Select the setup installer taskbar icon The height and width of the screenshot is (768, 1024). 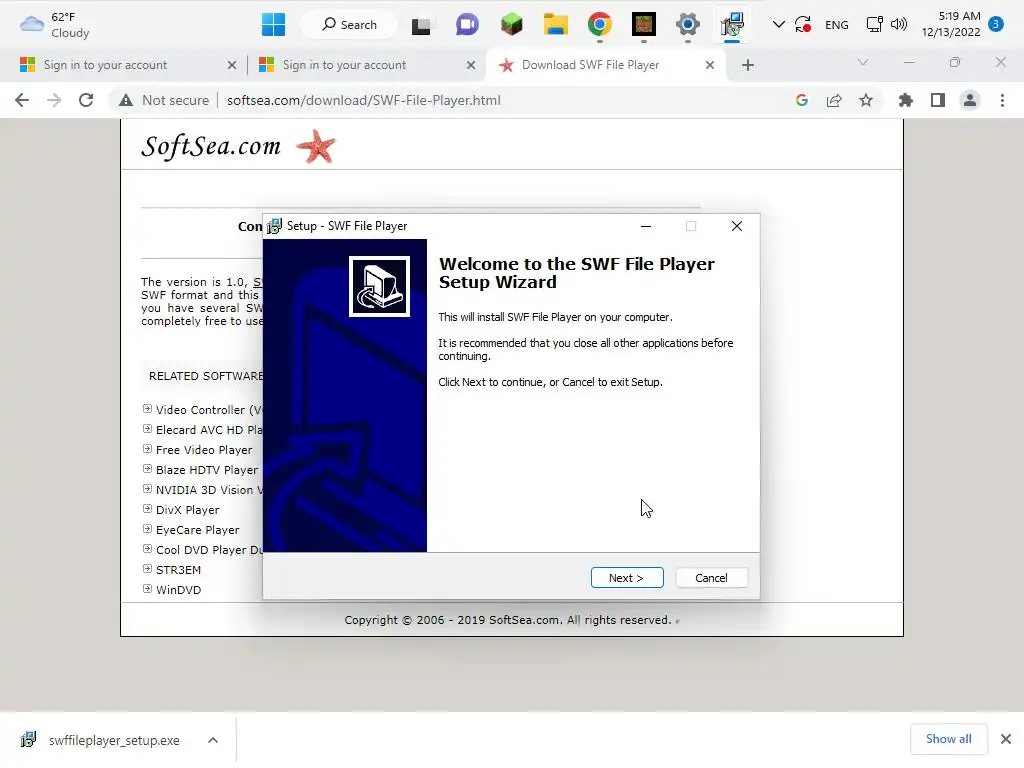[732, 25]
